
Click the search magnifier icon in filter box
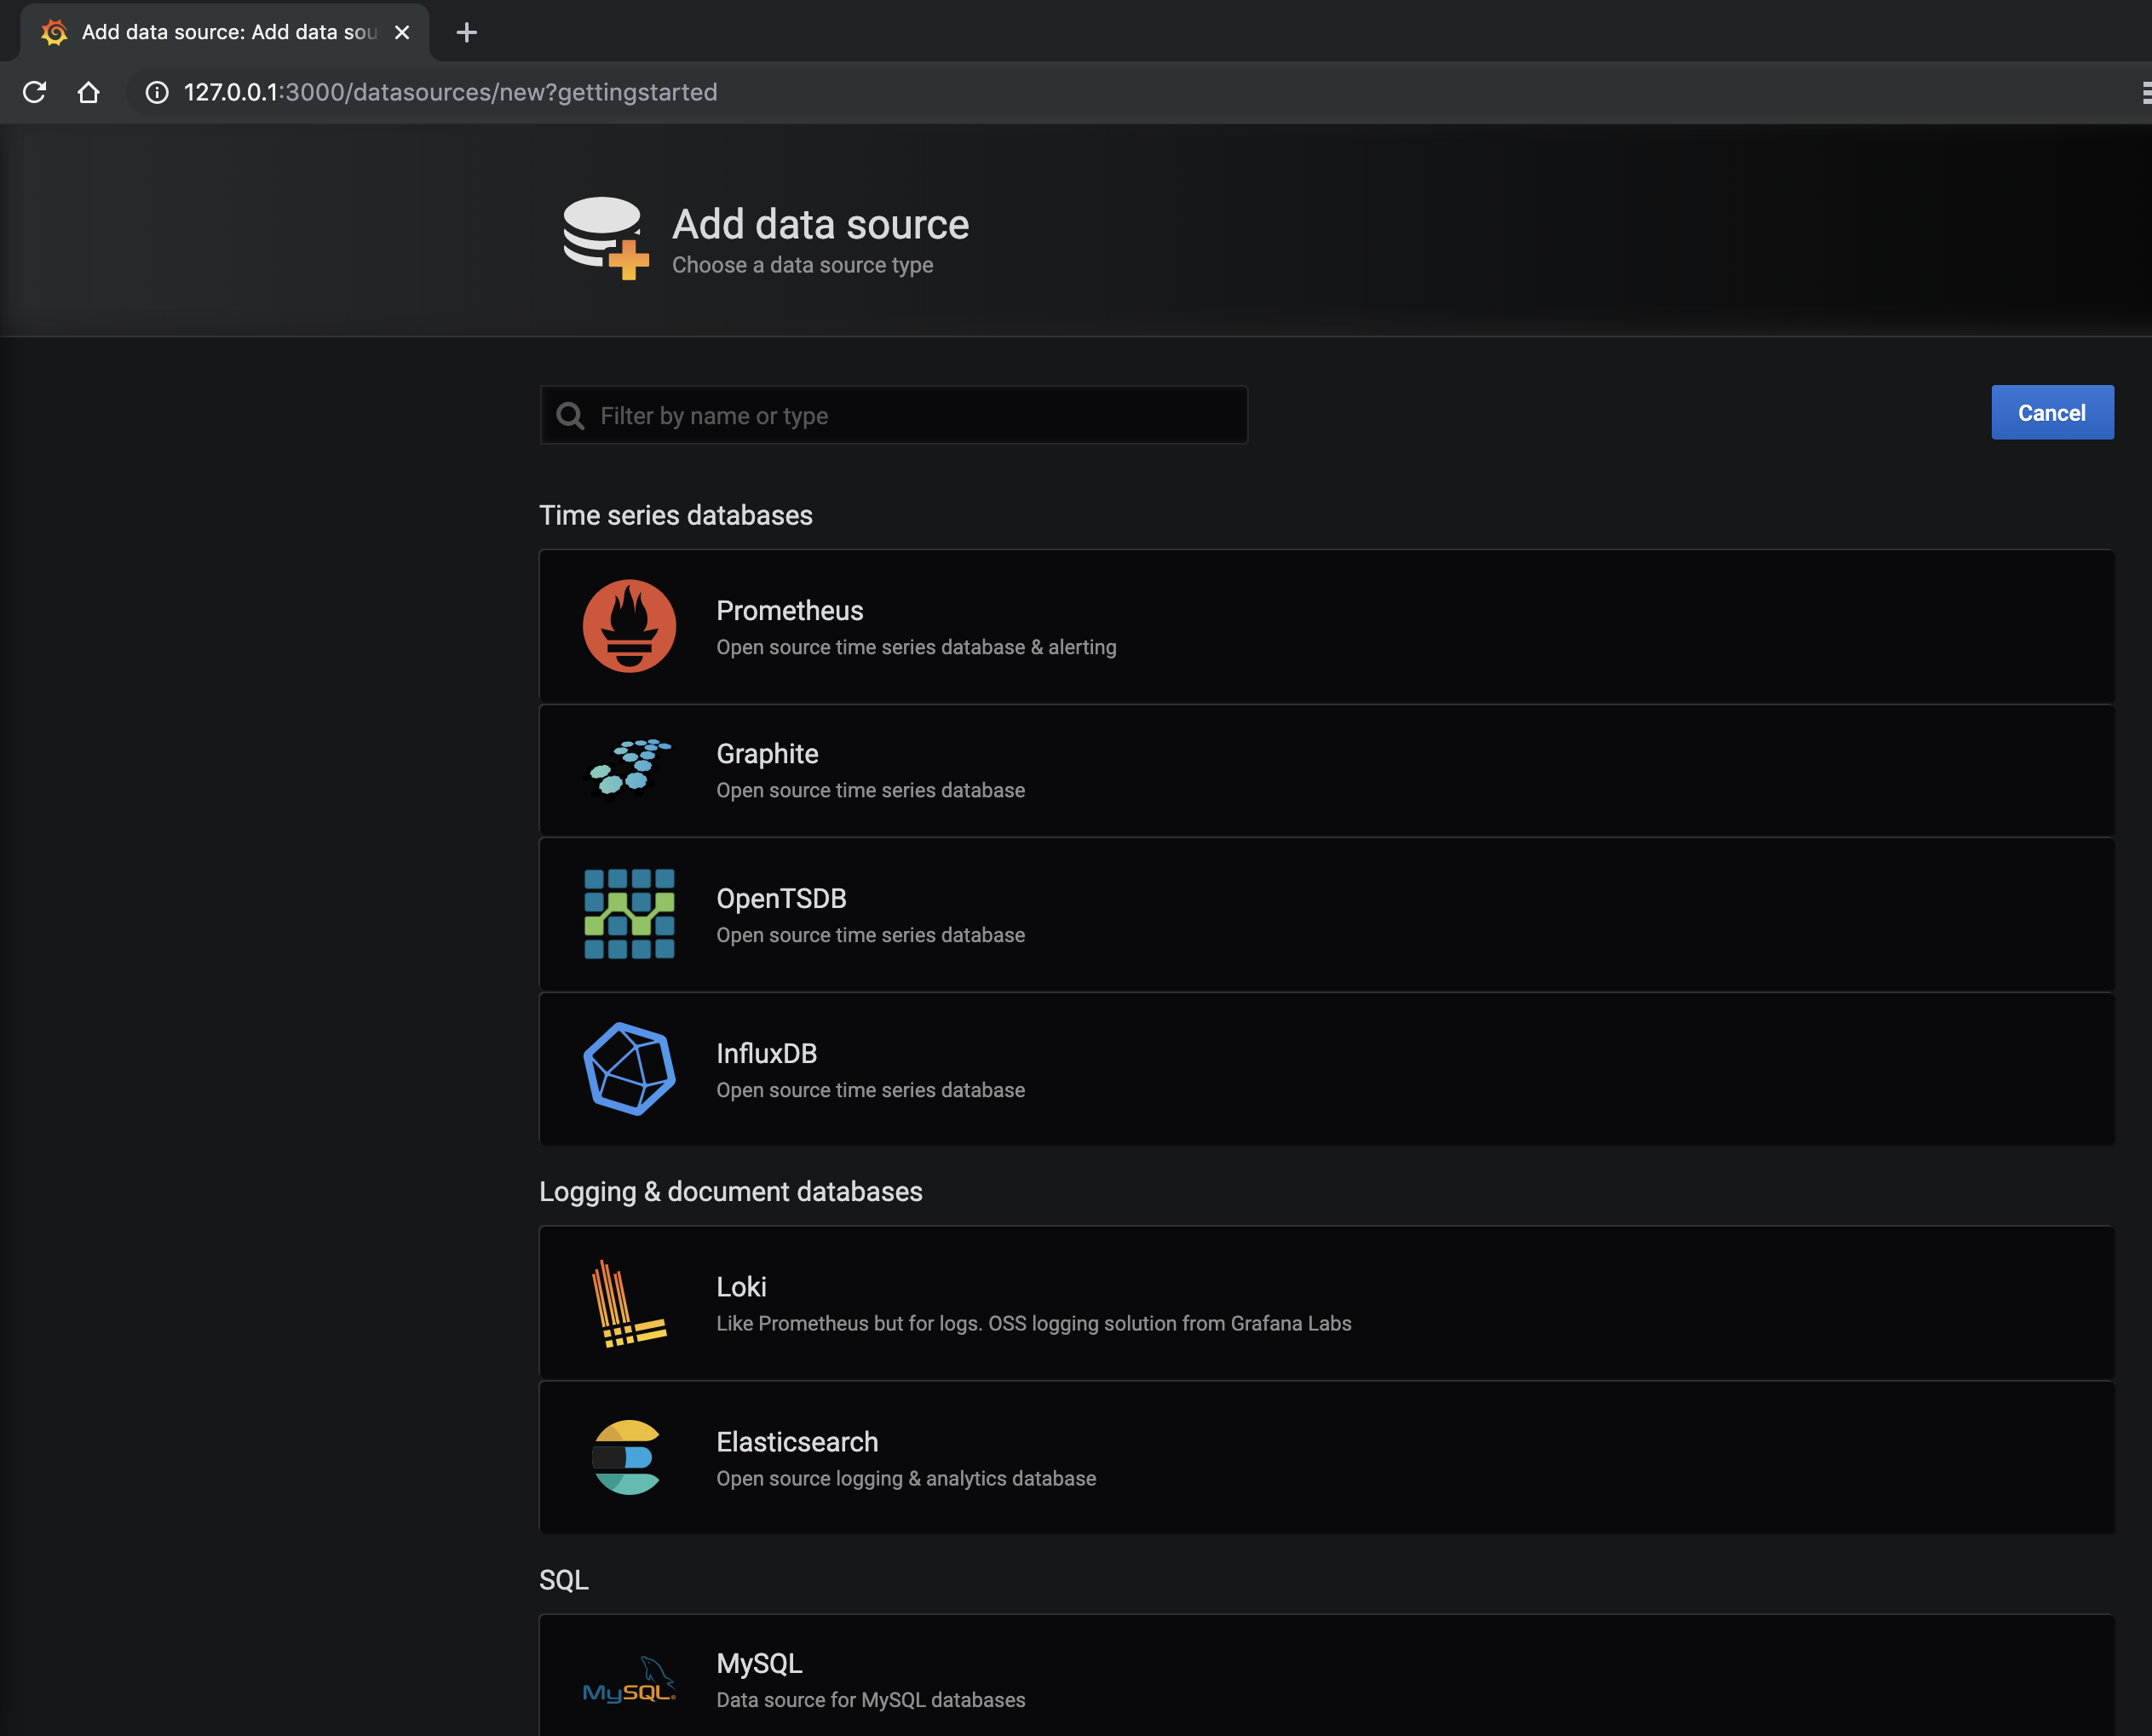tap(570, 416)
